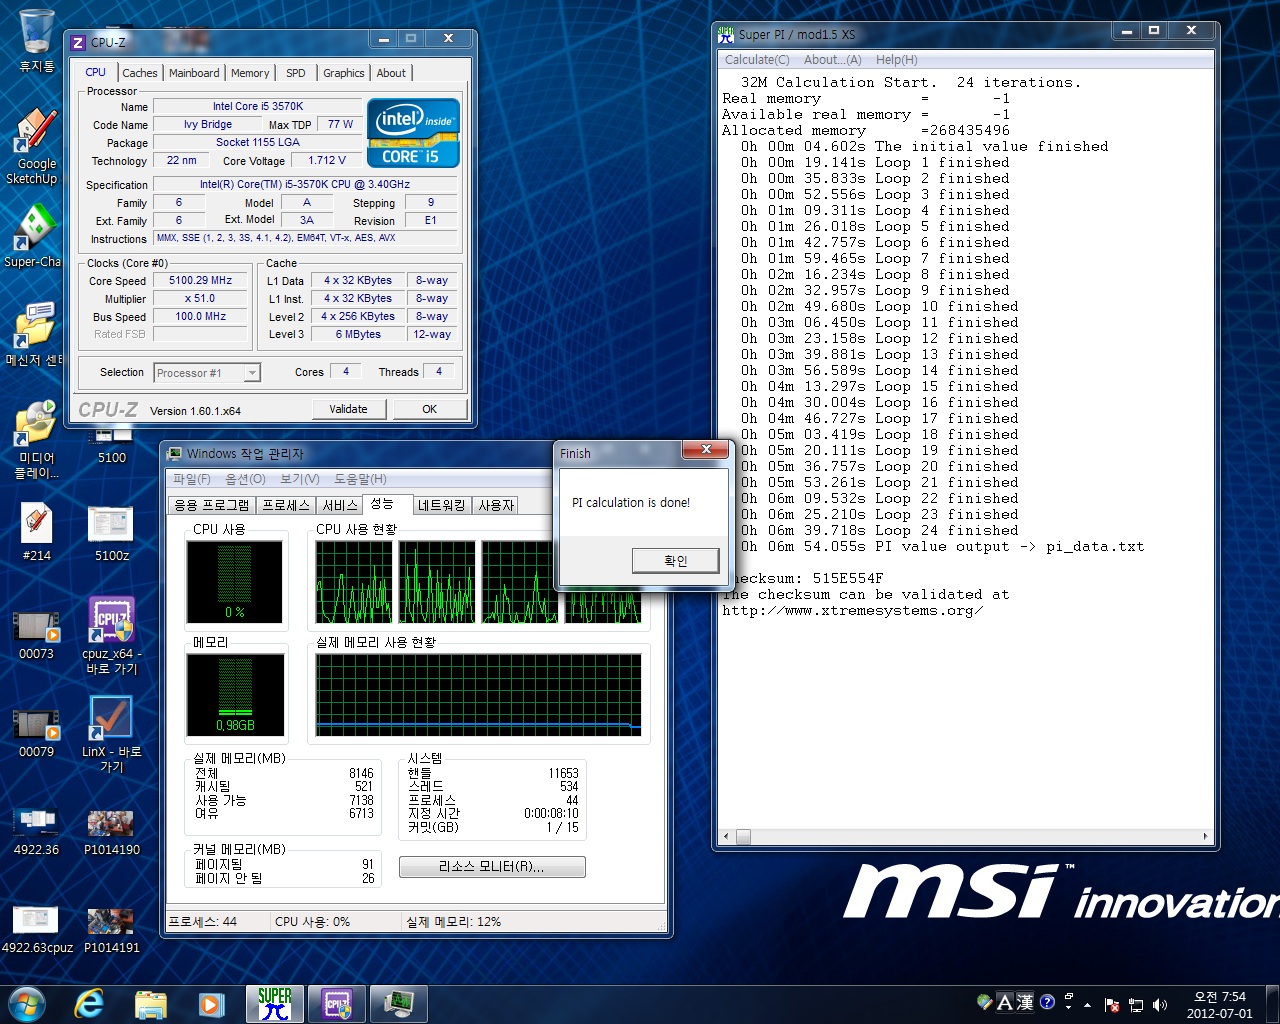Open the Memory tab in CPU-Z
The image size is (1280, 1024).
click(x=250, y=73)
